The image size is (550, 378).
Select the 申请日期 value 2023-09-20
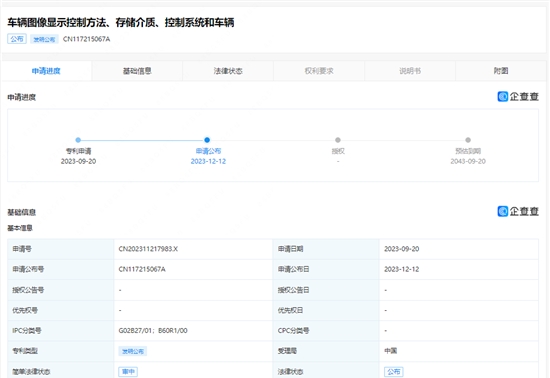tap(402, 249)
